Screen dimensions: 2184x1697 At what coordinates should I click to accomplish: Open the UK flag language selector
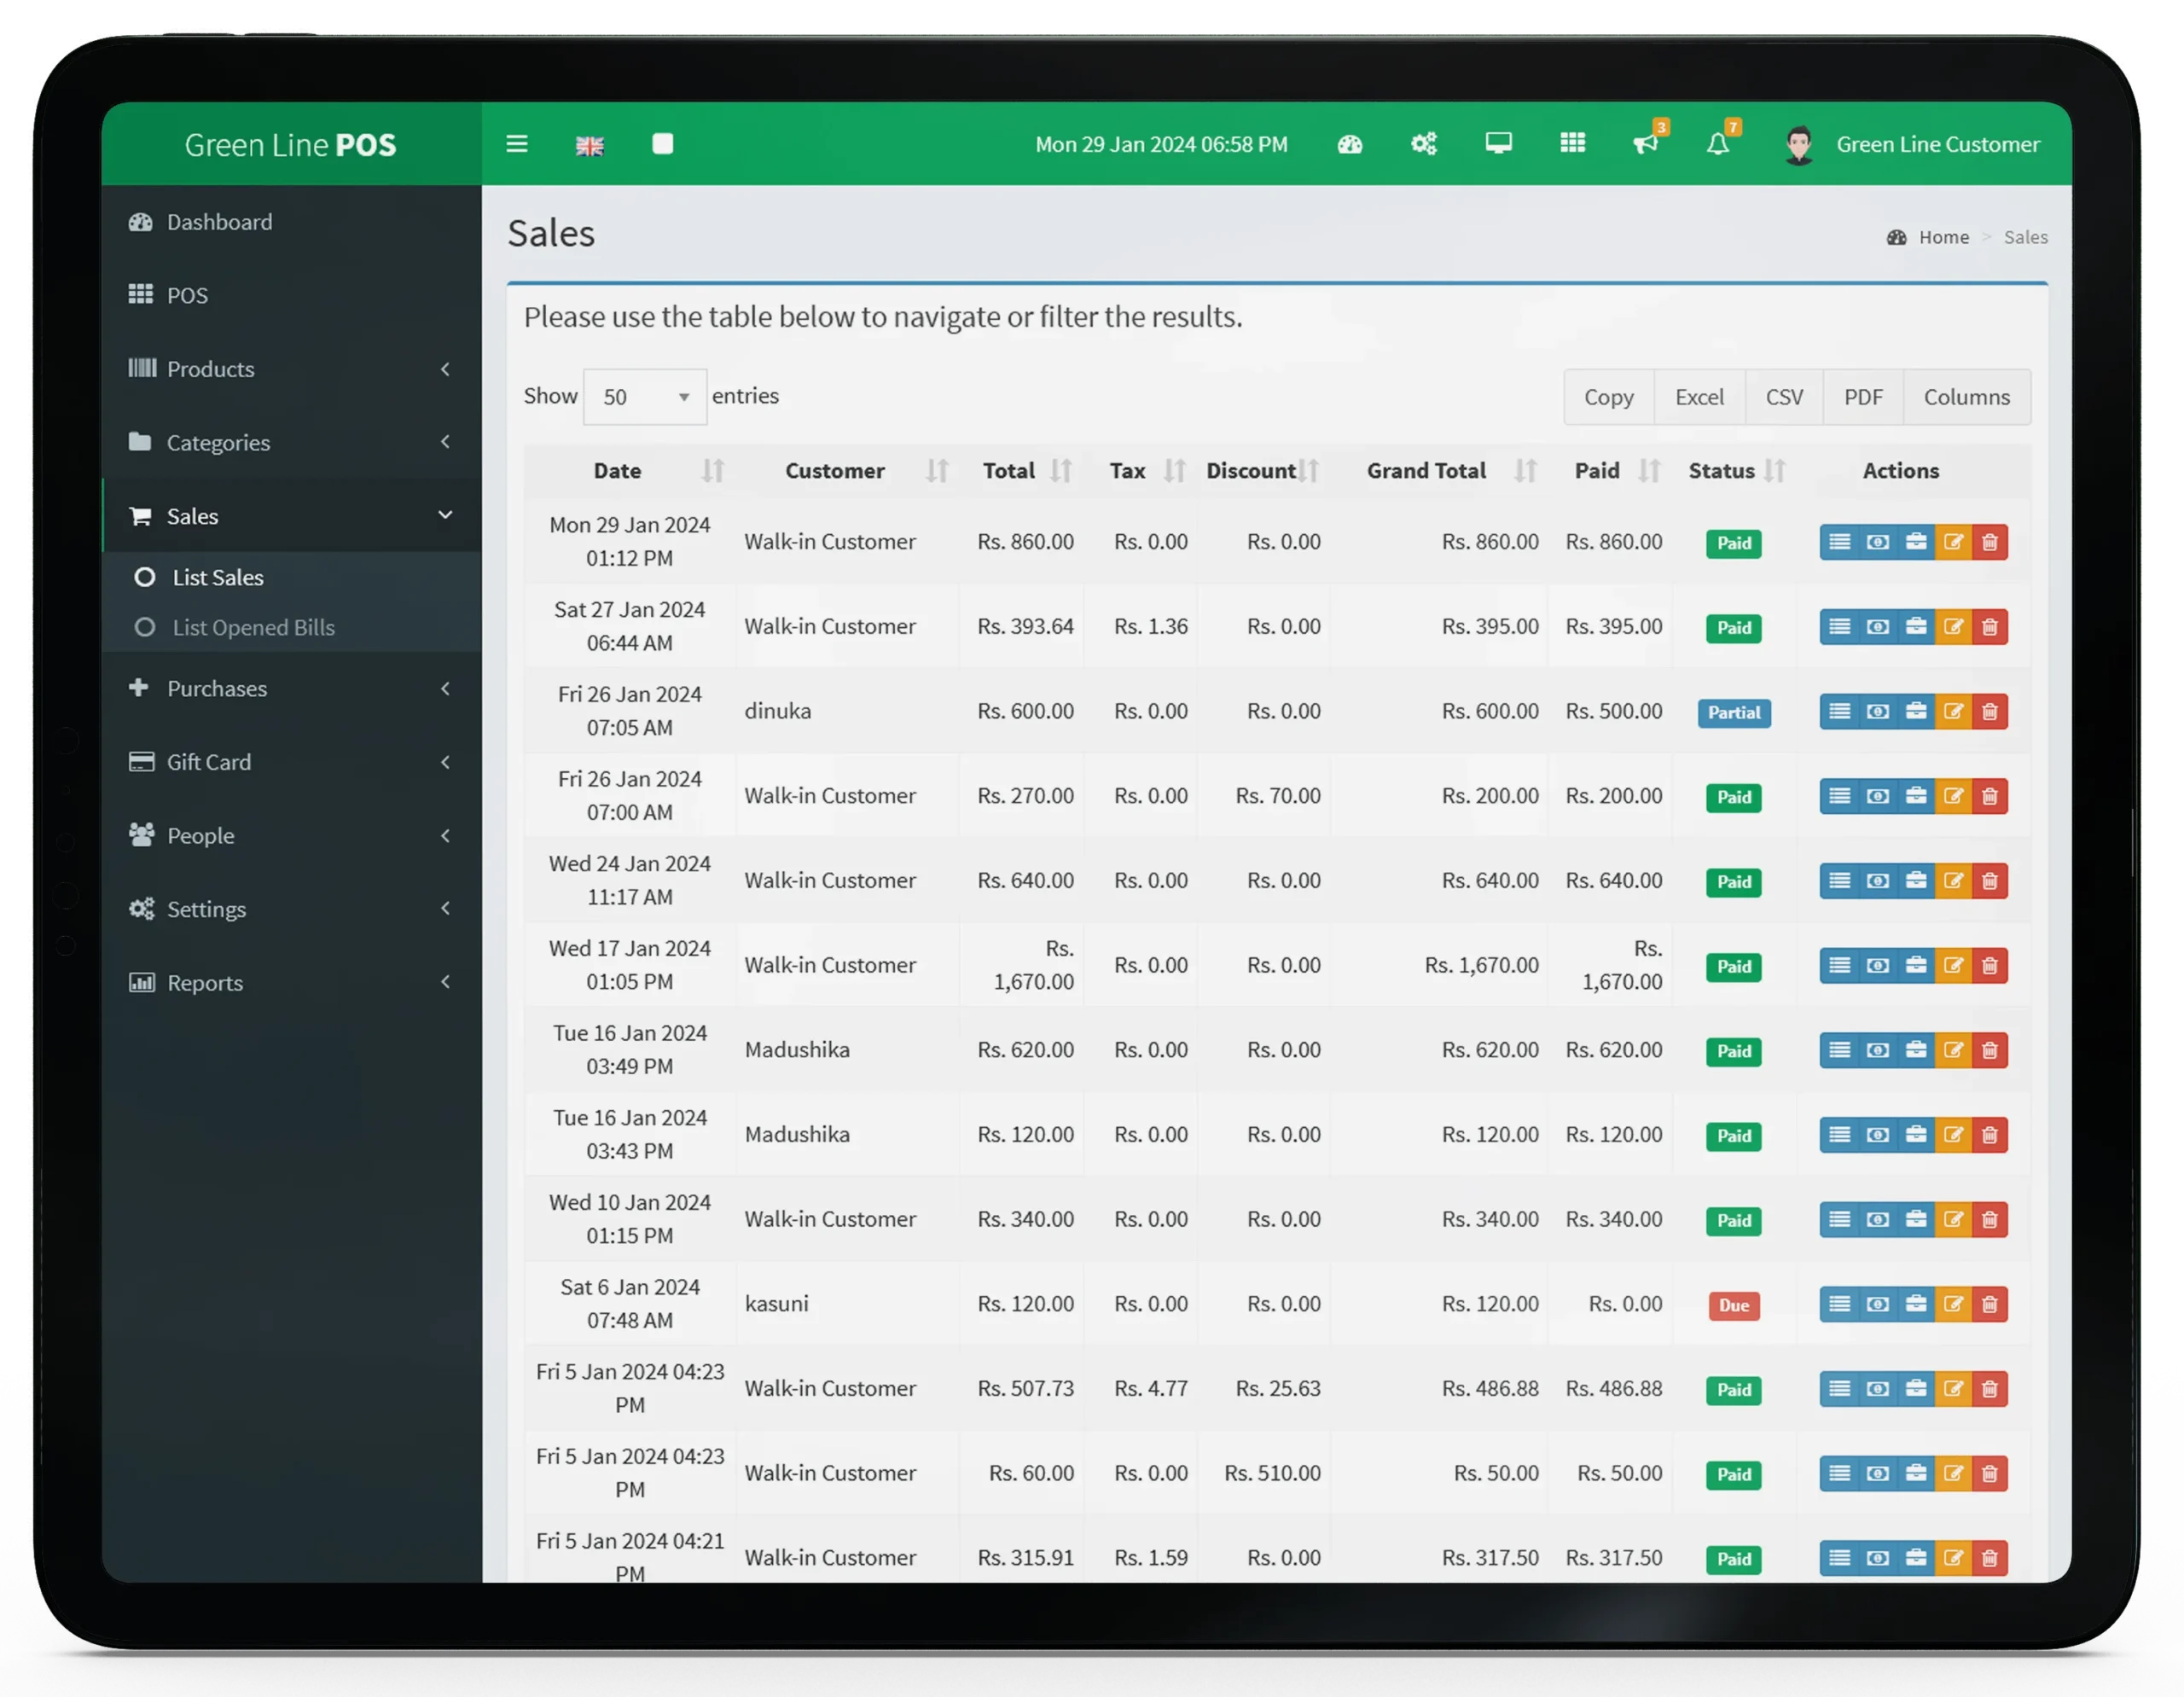pyautogui.click(x=589, y=146)
